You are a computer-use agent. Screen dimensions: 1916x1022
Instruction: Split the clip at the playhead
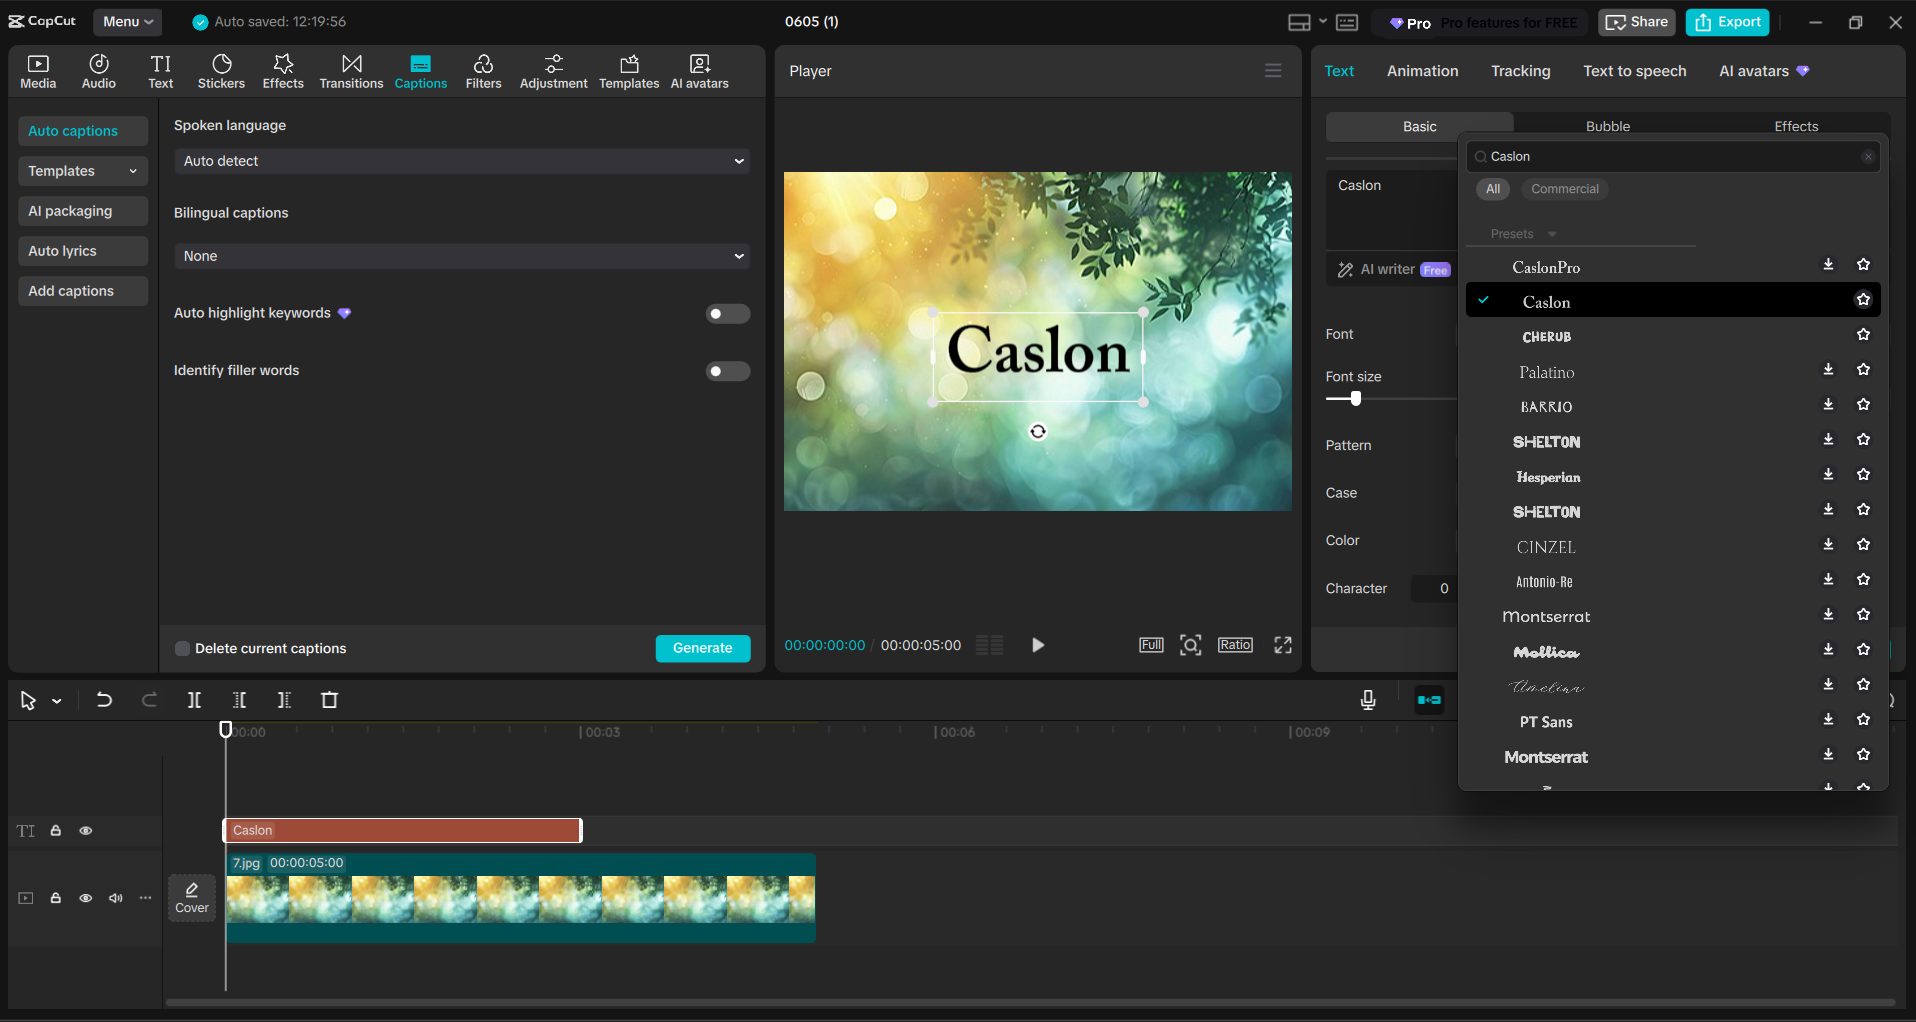coord(194,700)
